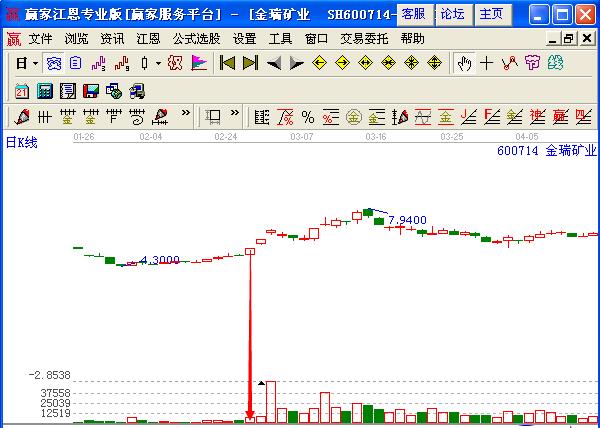Click the teal 线 icon

coord(555,63)
